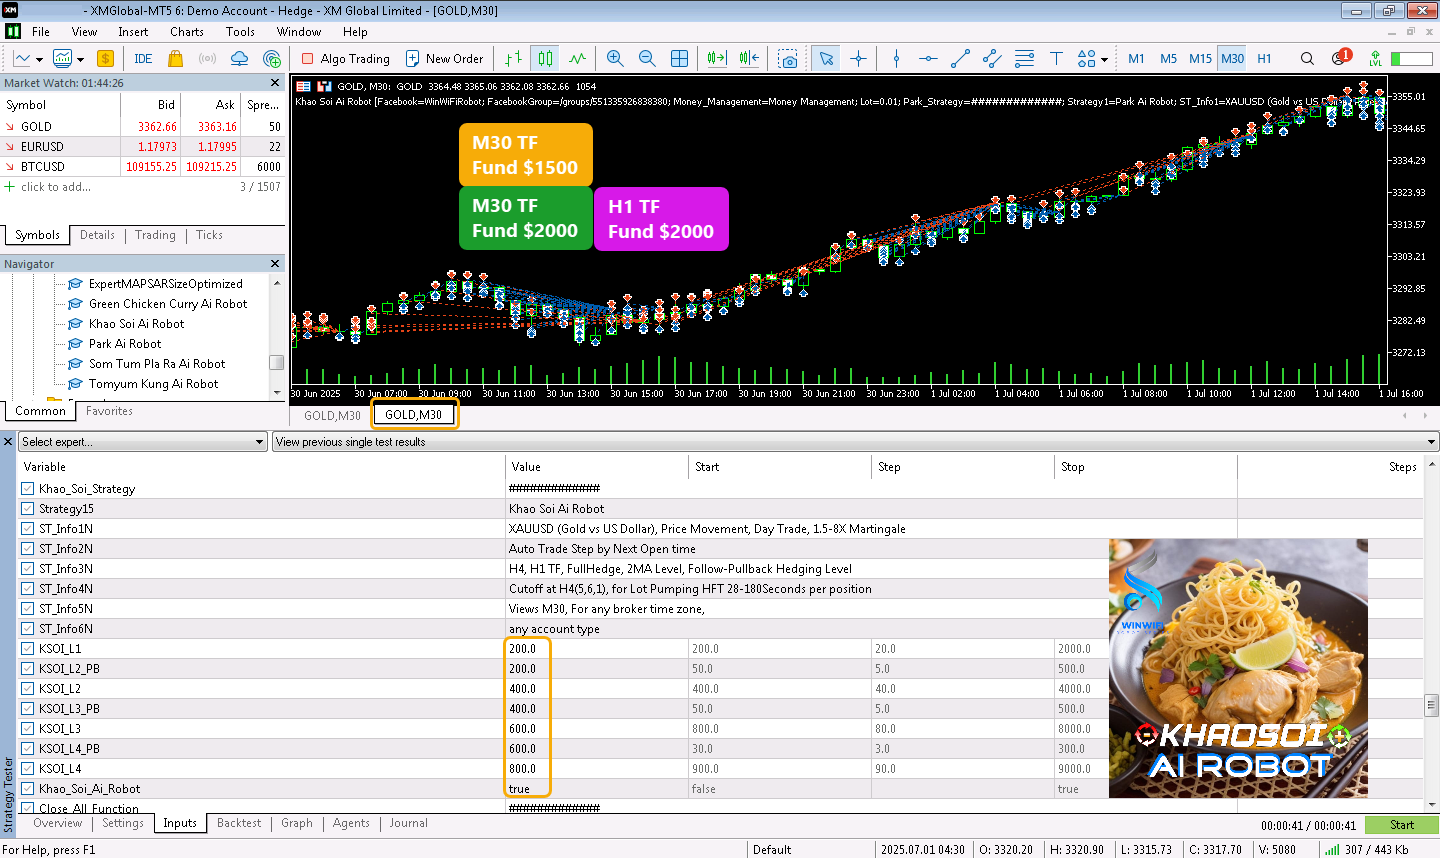Select the BTCUSD row in Market Watch
The width and height of the screenshot is (1440, 858).
(143, 167)
